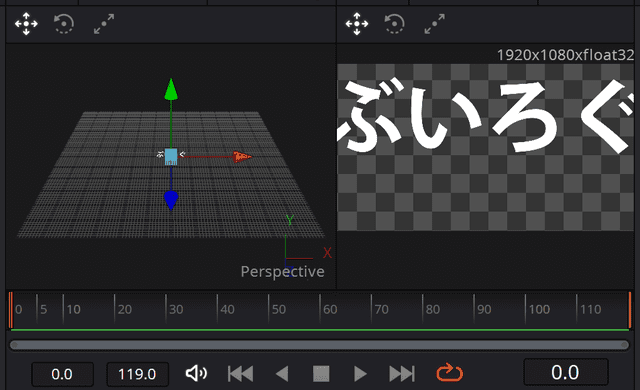This screenshot has width=640, height=390.
Task: Toggle the orange loop playback button
Action: click(x=449, y=372)
